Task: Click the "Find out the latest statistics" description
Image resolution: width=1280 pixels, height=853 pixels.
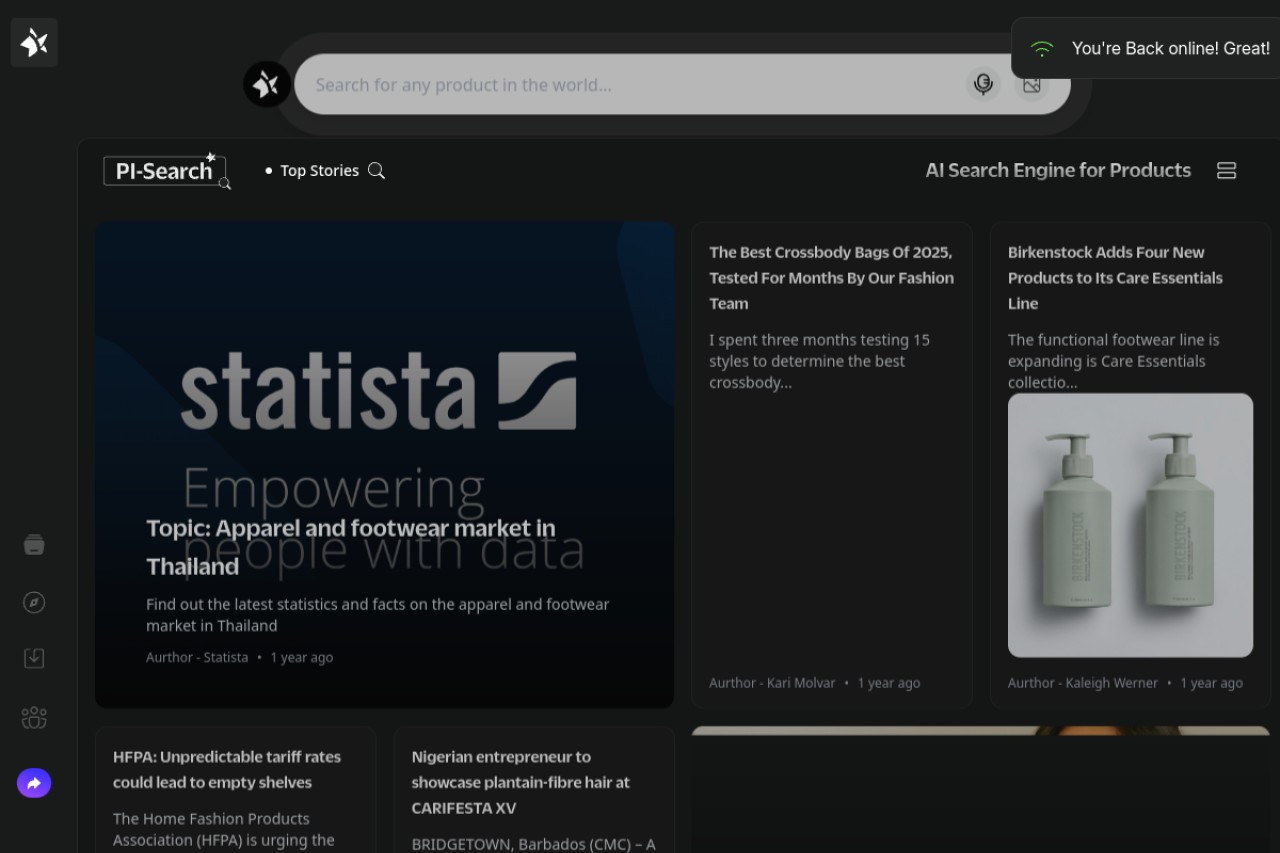Action: [377, 615]
